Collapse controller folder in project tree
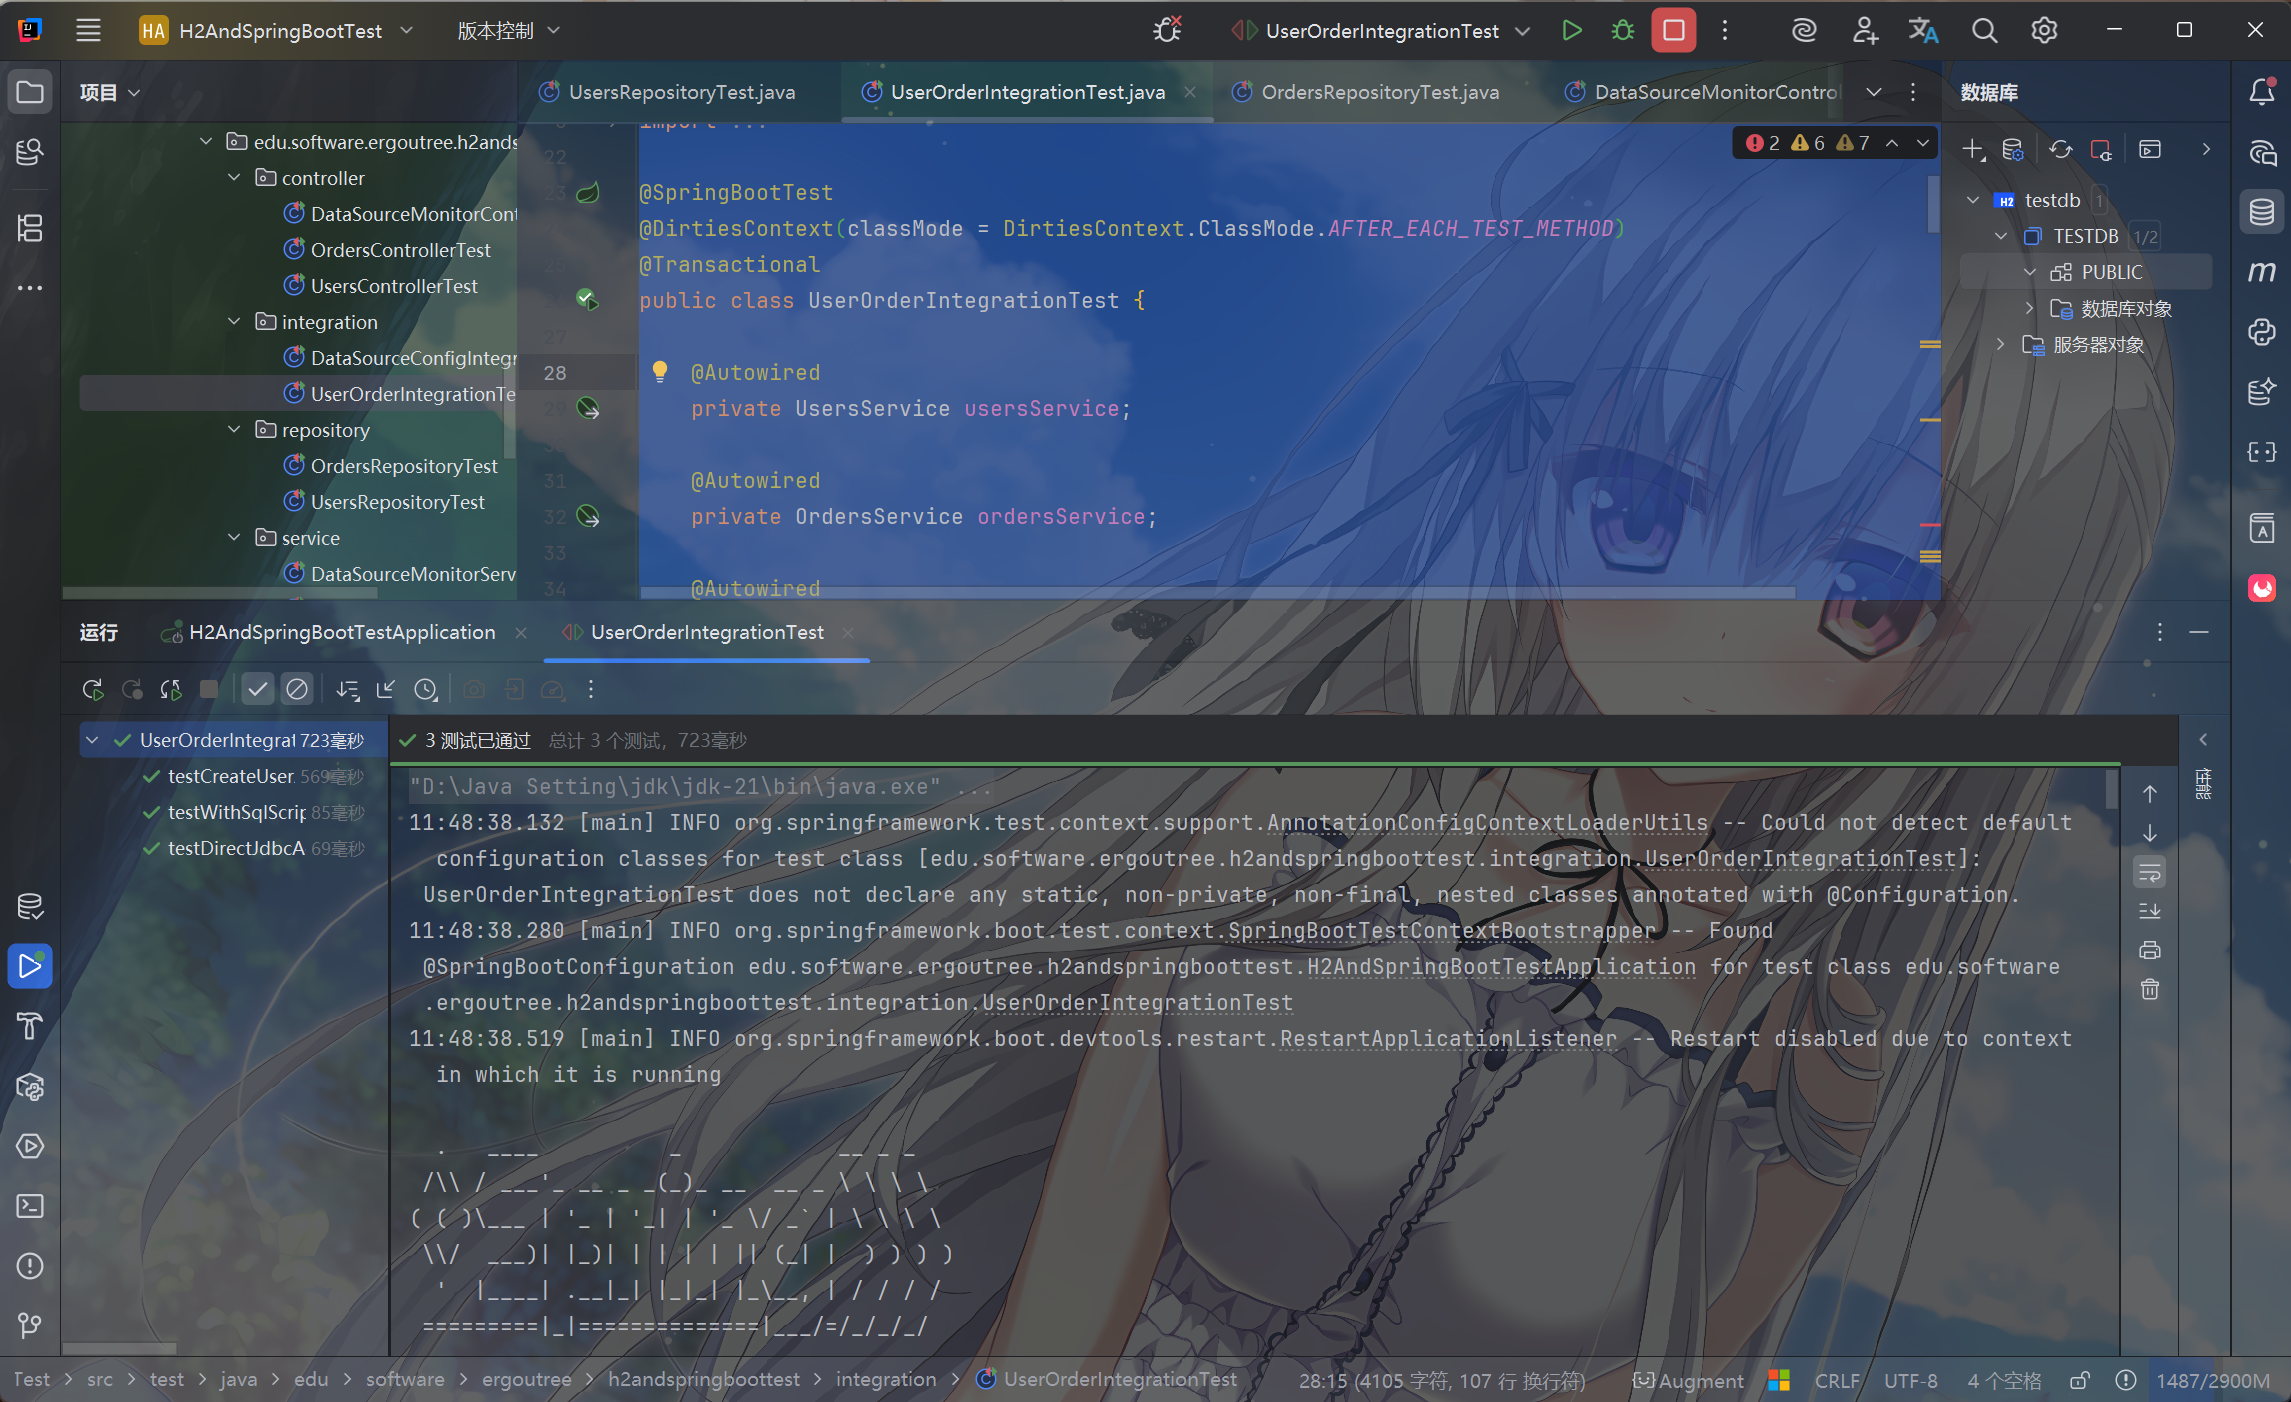Screen dimensions: 2291x1402 point(234,177)
